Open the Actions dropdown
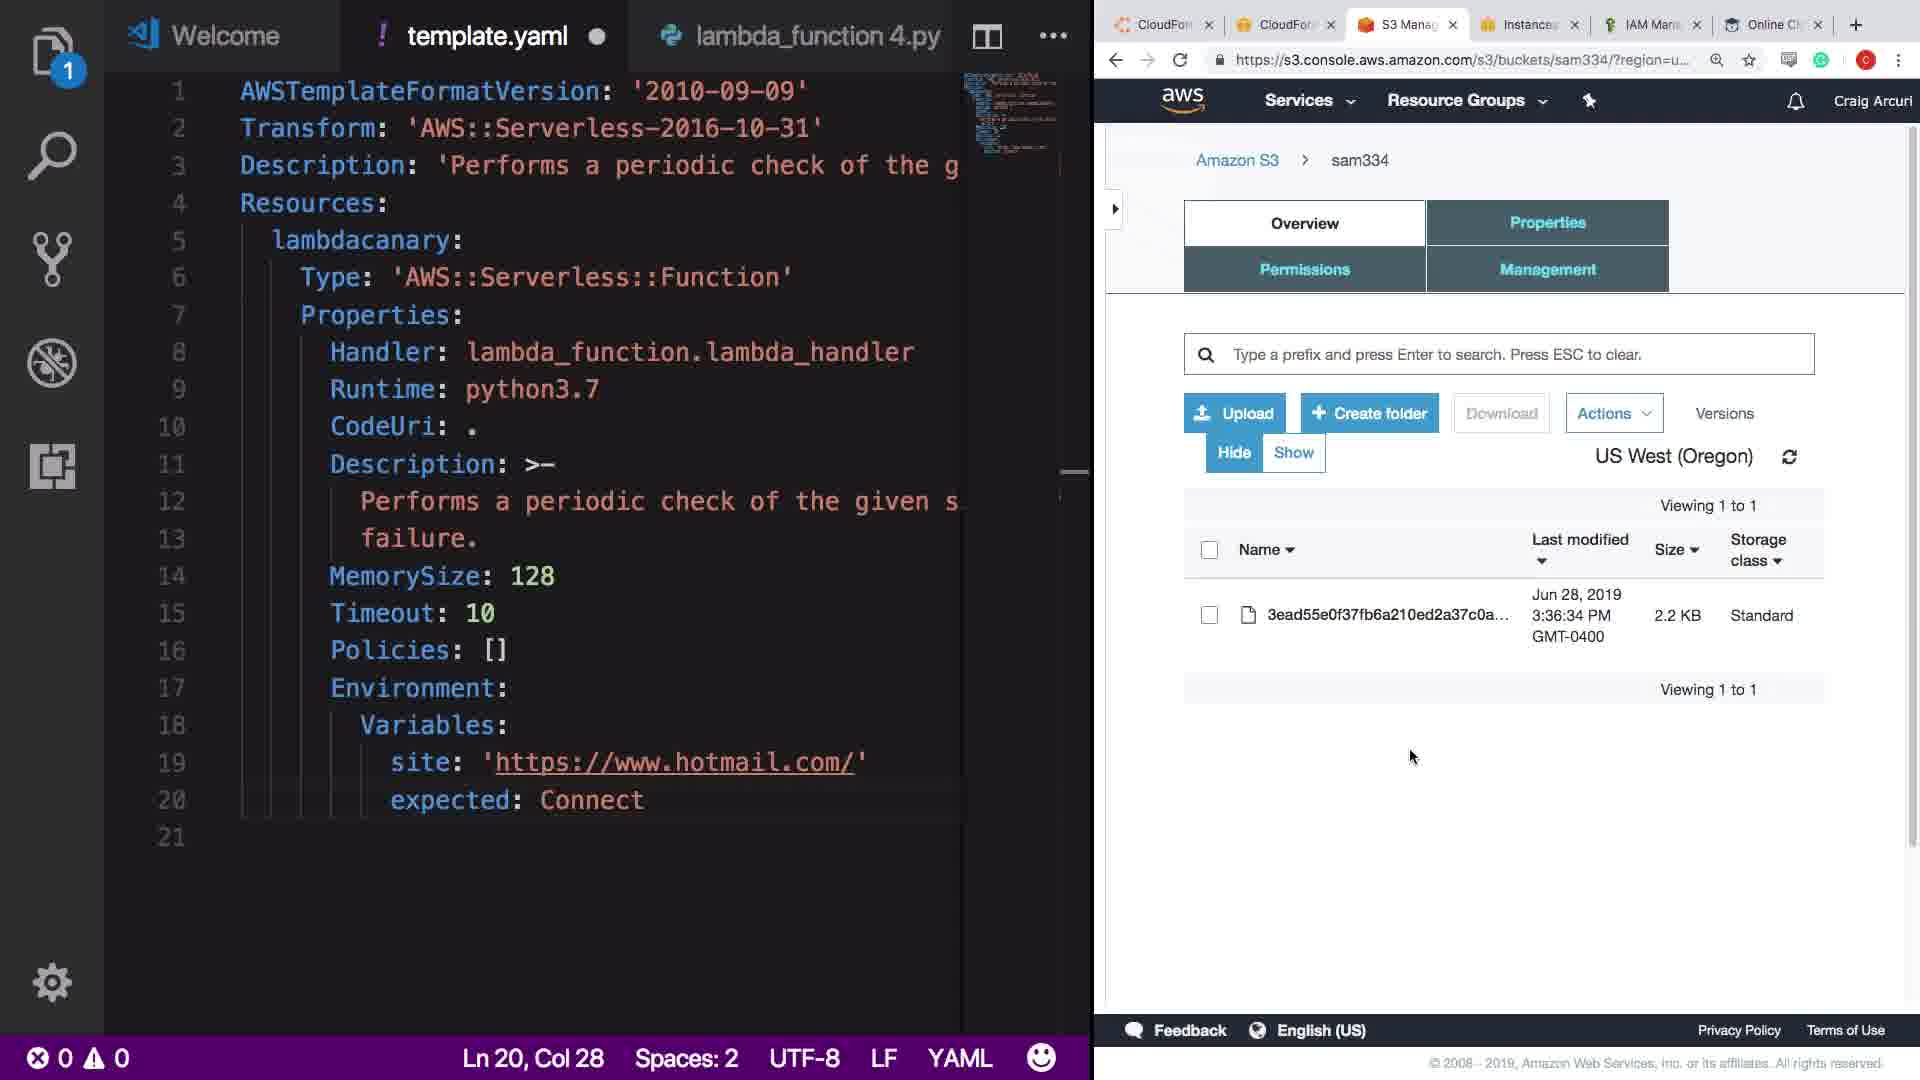 tap(1613, 413)
